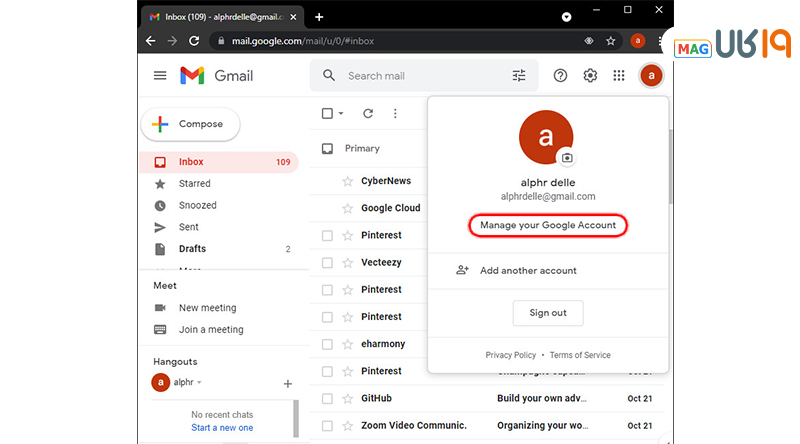
Task: Open the Chrome tab search dropdown
Action: tap(566, 17)
